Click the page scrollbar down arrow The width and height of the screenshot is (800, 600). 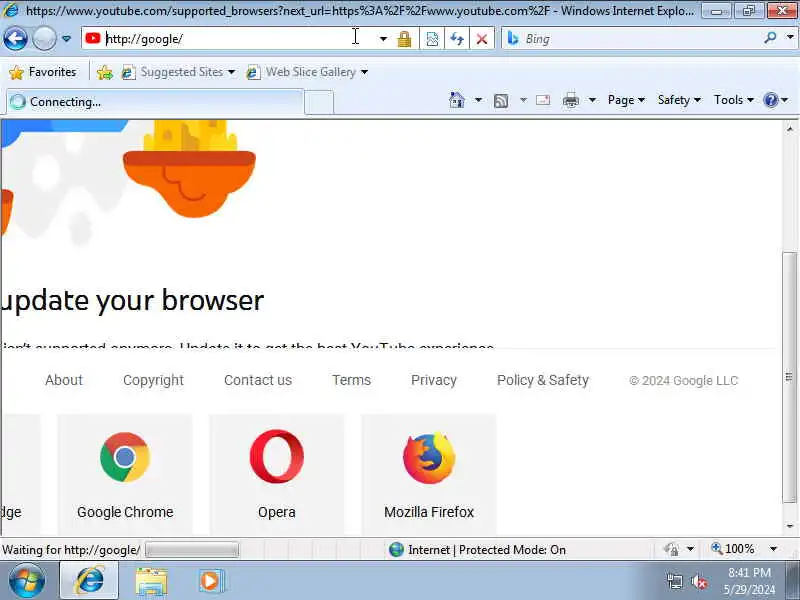(x=790, y=527)
